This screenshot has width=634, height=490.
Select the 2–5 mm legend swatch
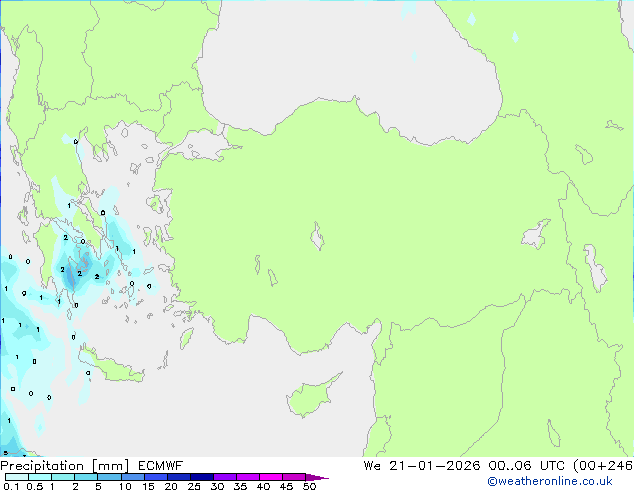click(x=86, y=477)
